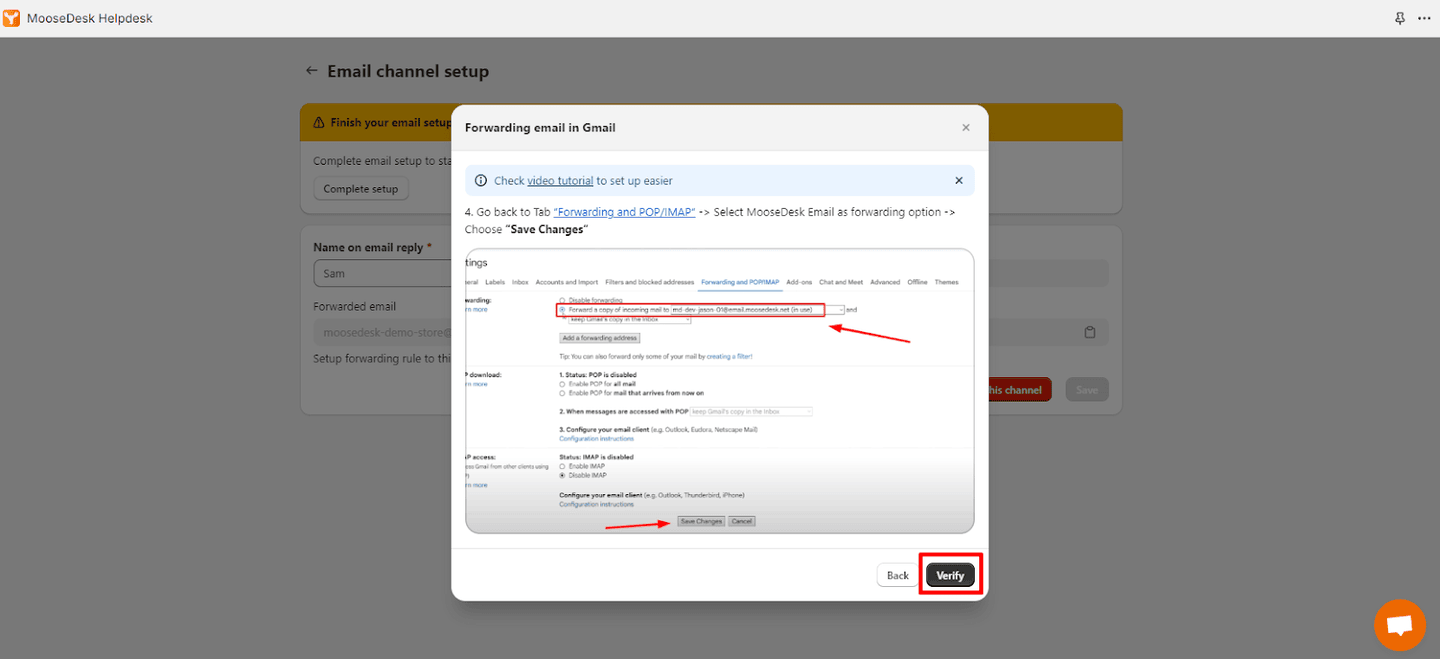
Task: Click the Save button on the setup page
Action: (x=1087, y=390)
